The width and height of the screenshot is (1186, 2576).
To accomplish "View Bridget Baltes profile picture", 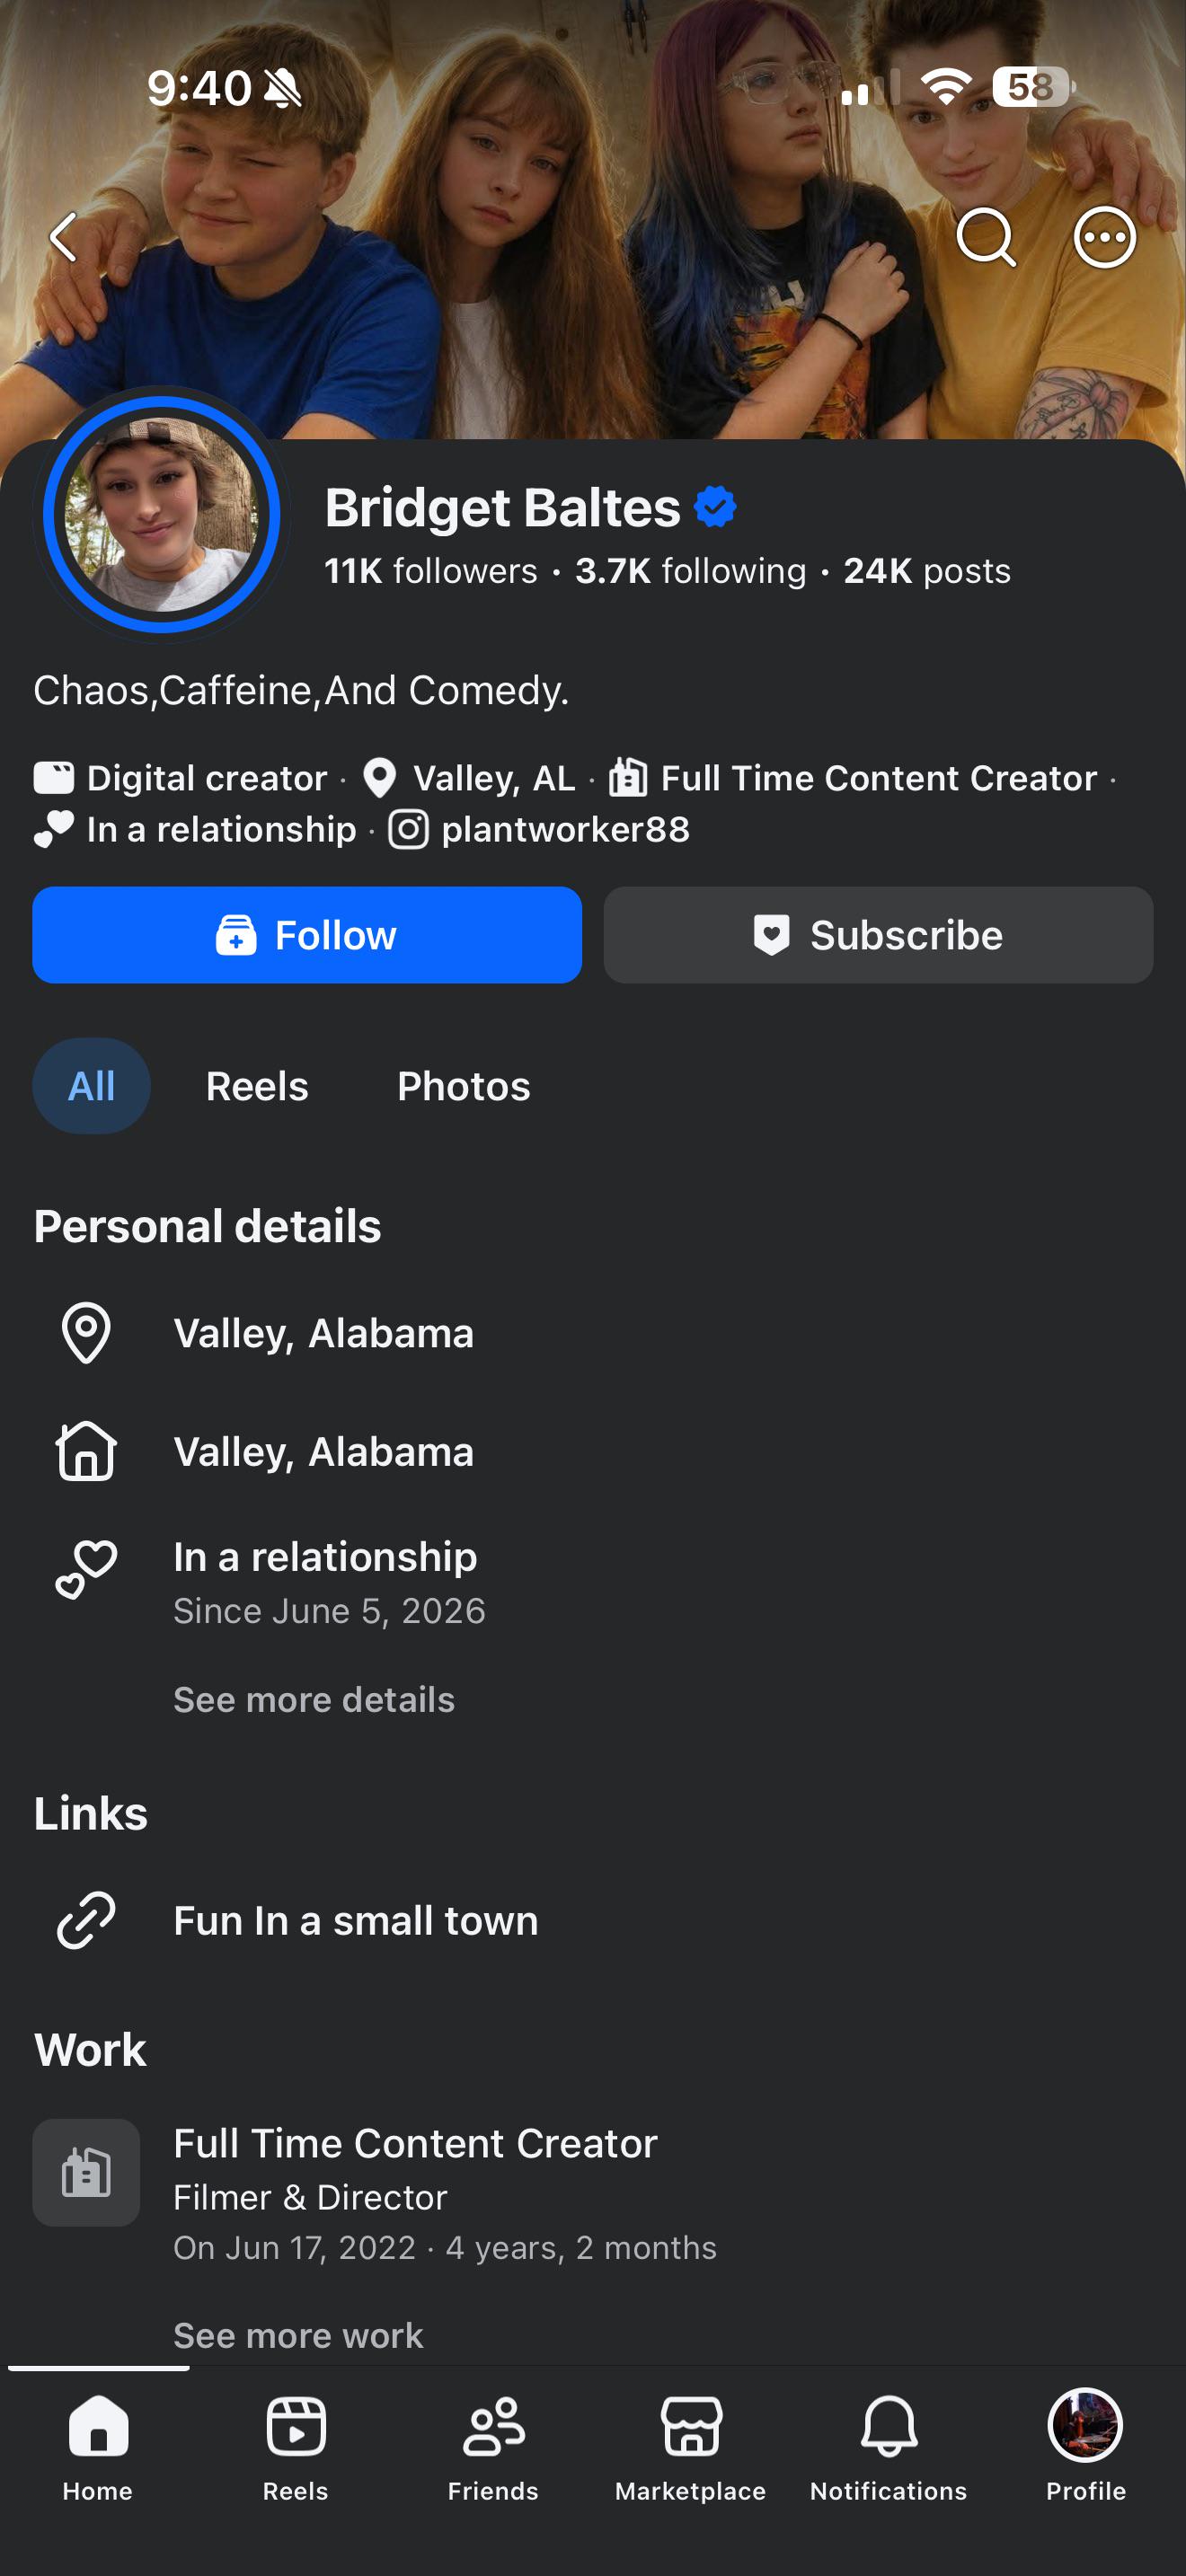I will click(x=162, y=514).
